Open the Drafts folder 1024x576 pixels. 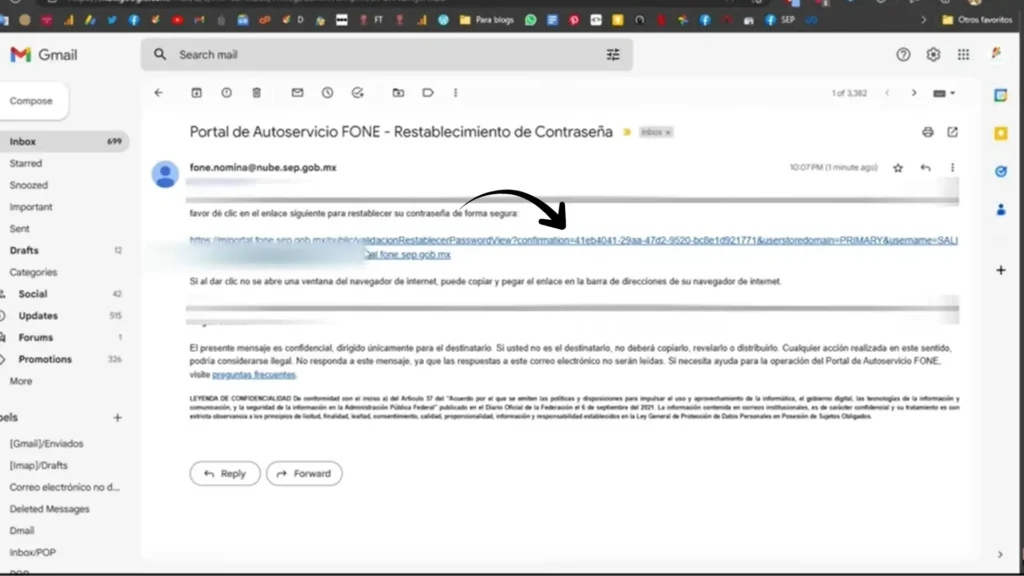(x=24, y=250)
